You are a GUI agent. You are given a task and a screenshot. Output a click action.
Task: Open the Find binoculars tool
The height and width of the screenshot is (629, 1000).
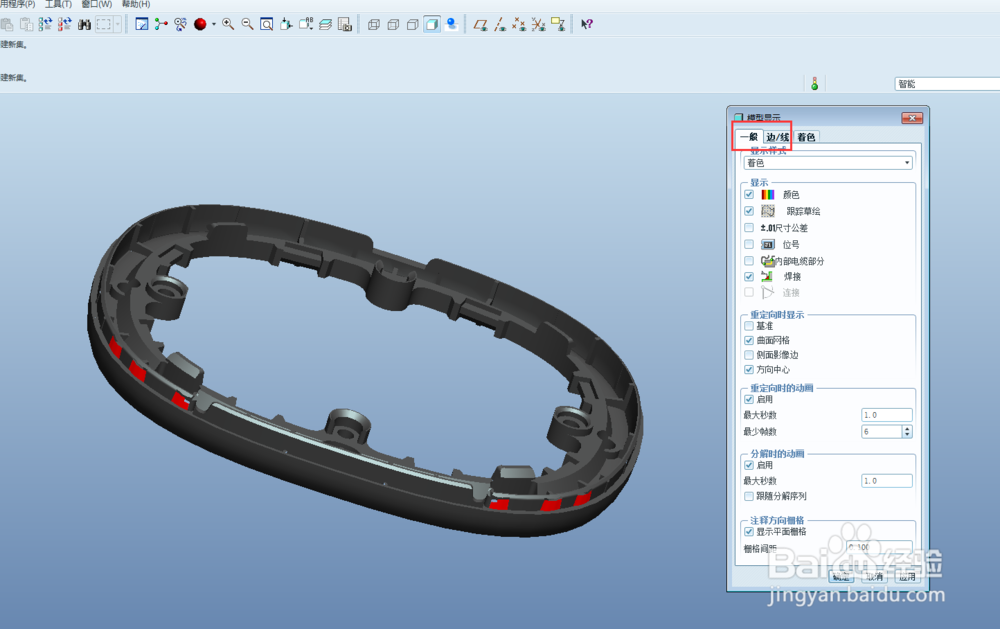point(84,24)
